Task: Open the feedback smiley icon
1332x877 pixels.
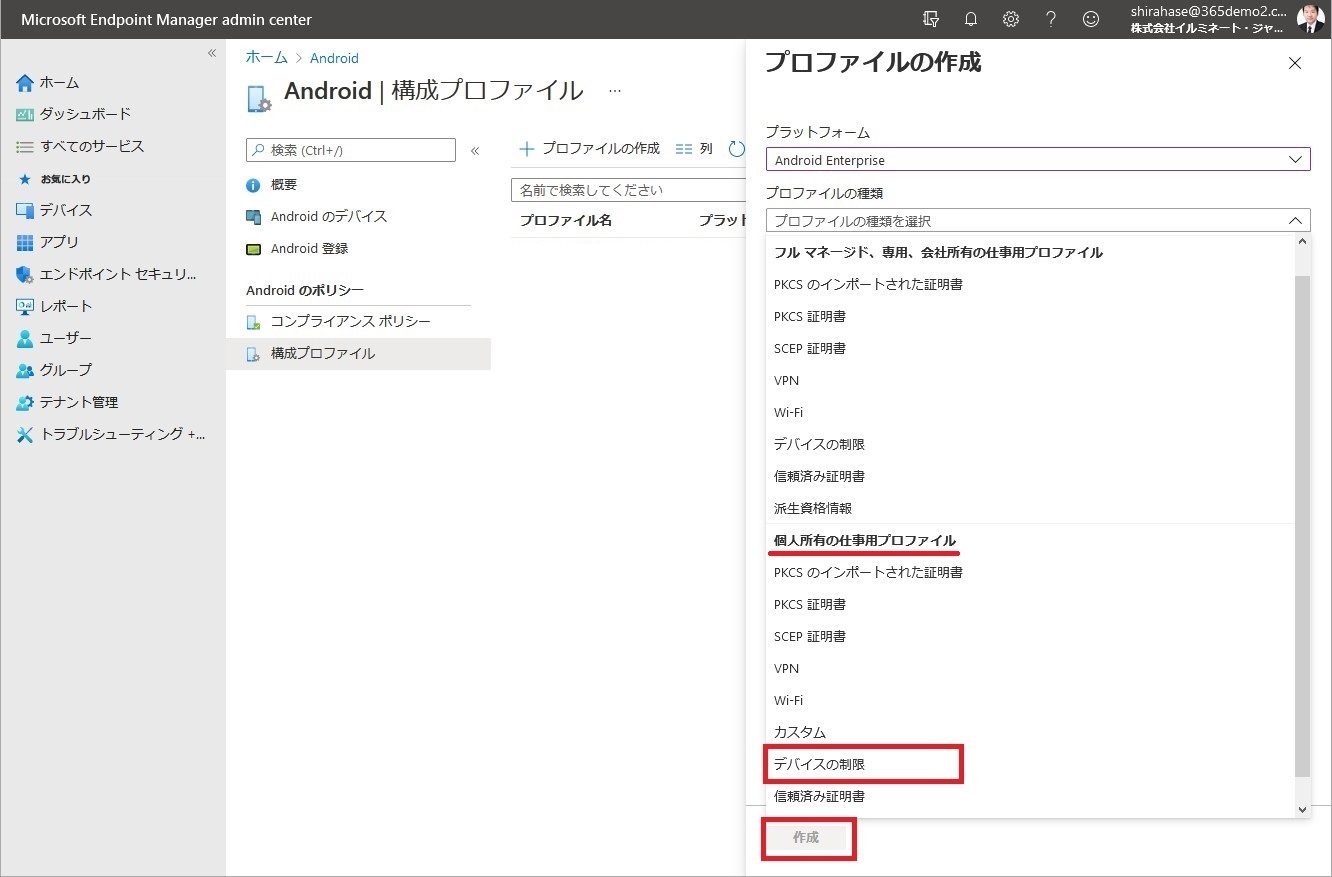Action: click(x=1091, y=19)
